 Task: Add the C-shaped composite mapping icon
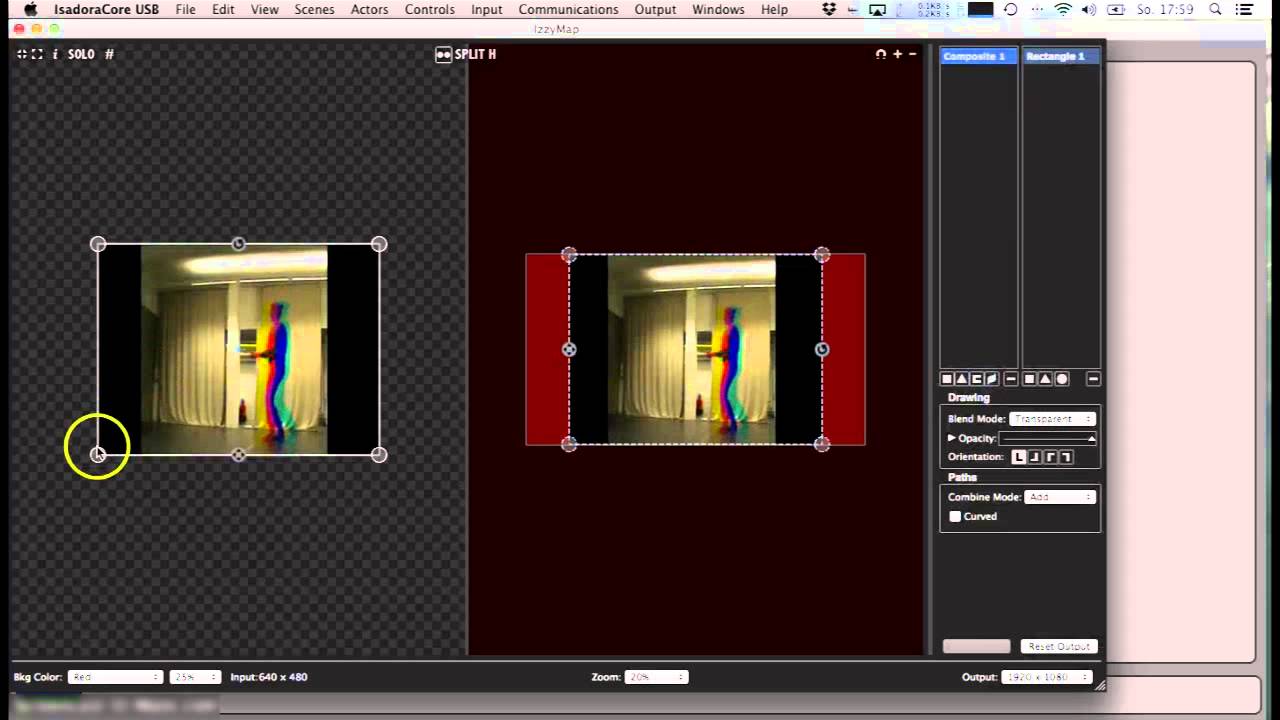pyautogui.click(x=977, y=379)
